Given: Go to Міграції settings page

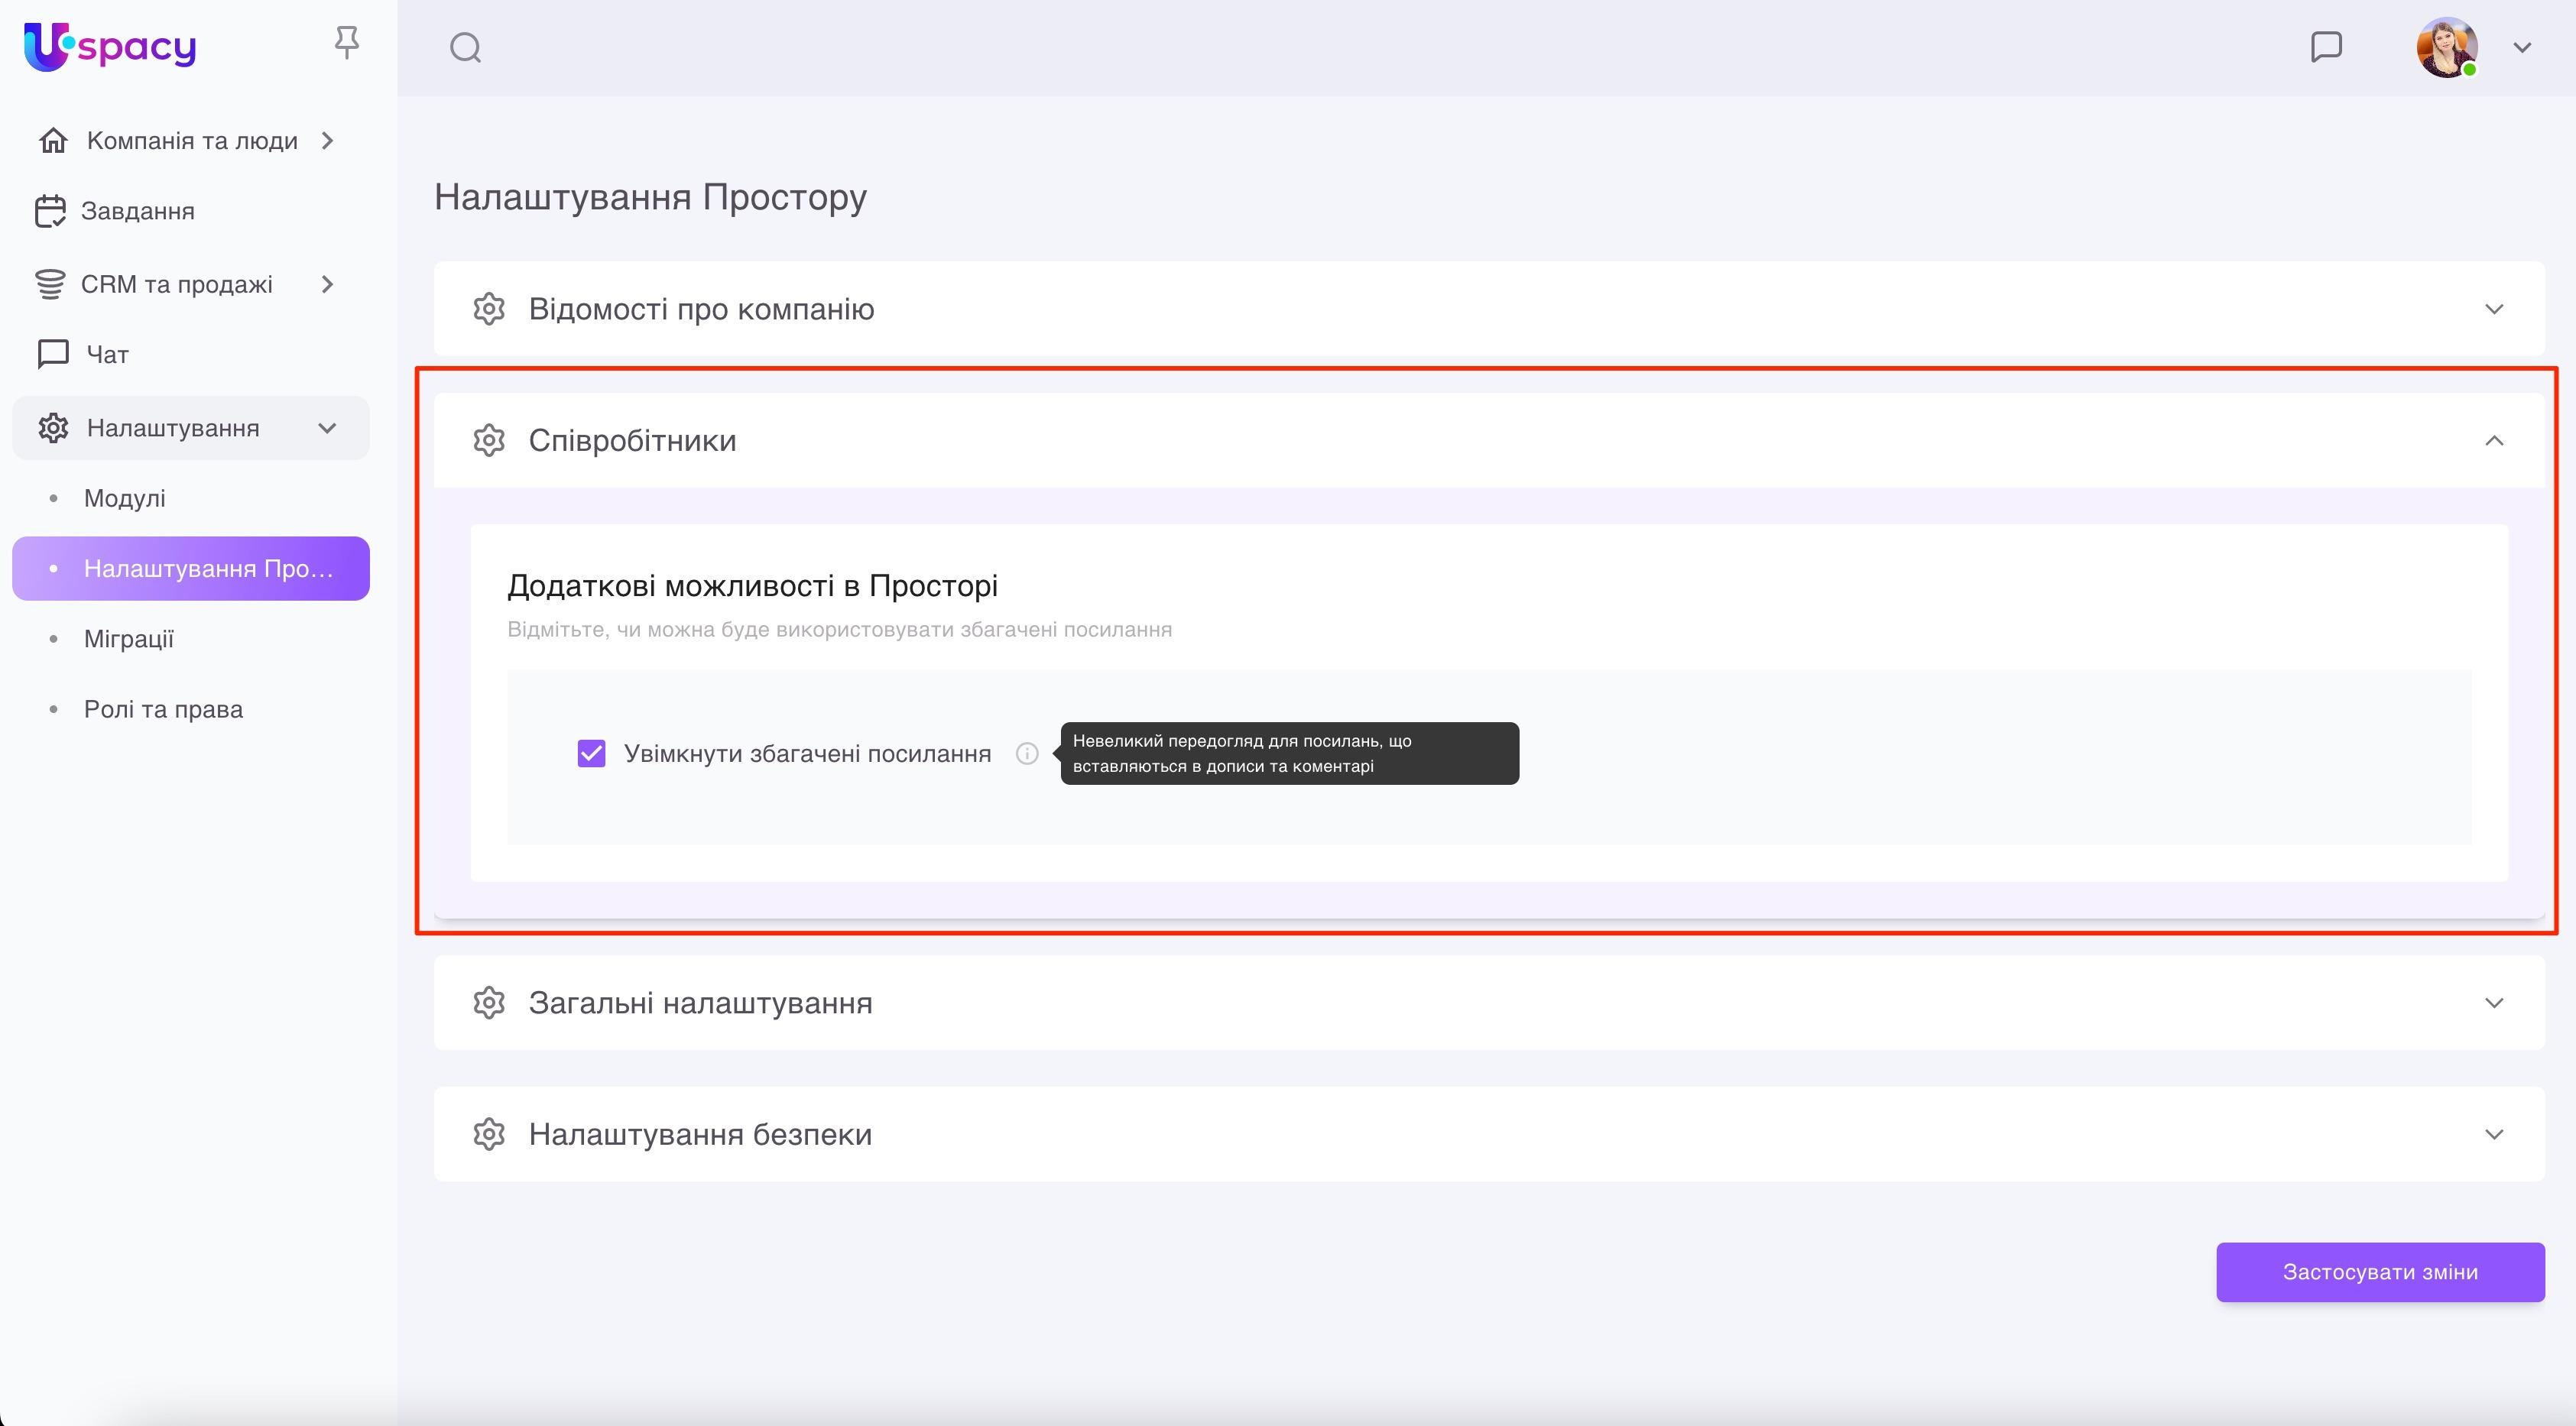Looking at the screenshot, I should (x=129, y=639).
